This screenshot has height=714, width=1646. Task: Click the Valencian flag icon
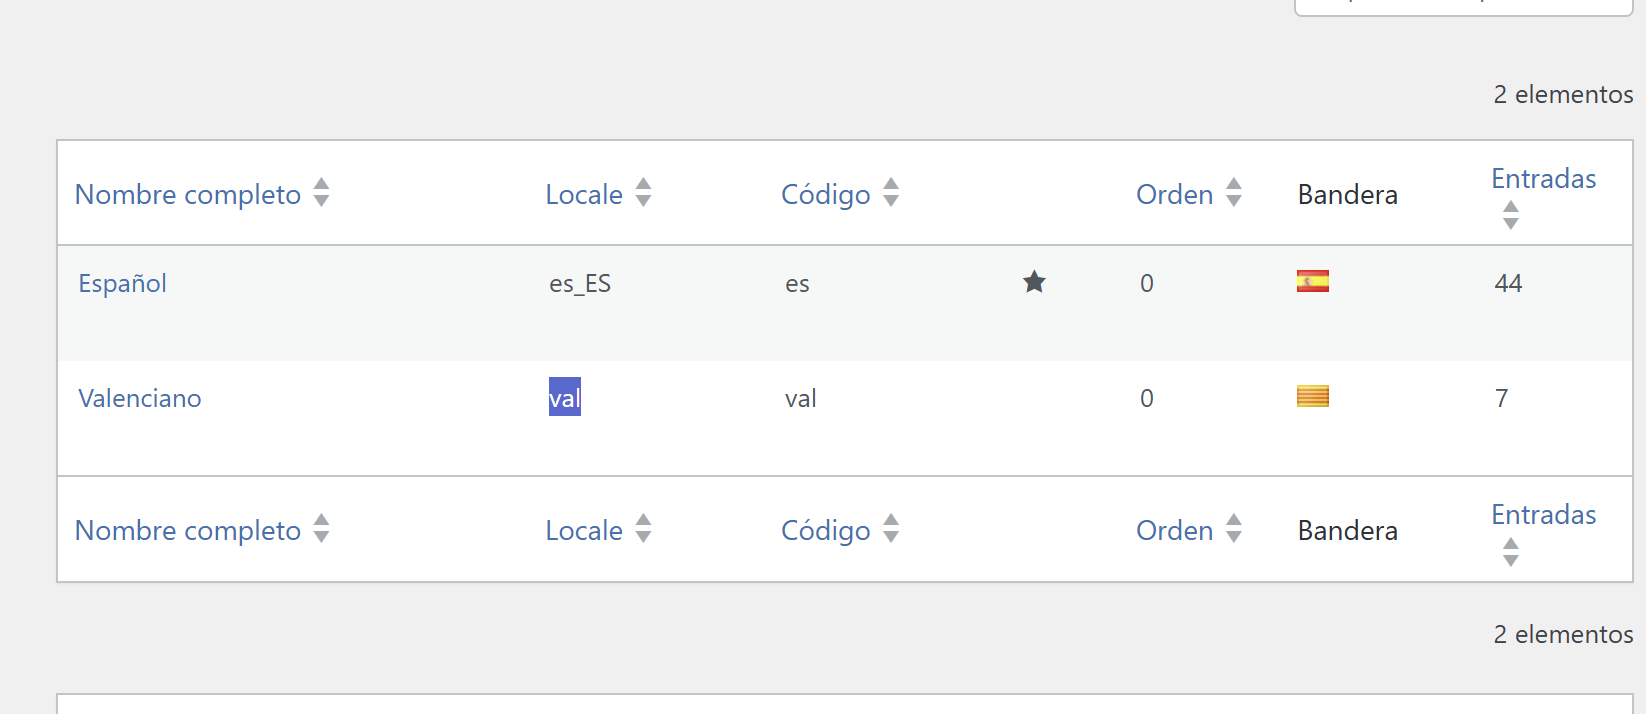1312,396
